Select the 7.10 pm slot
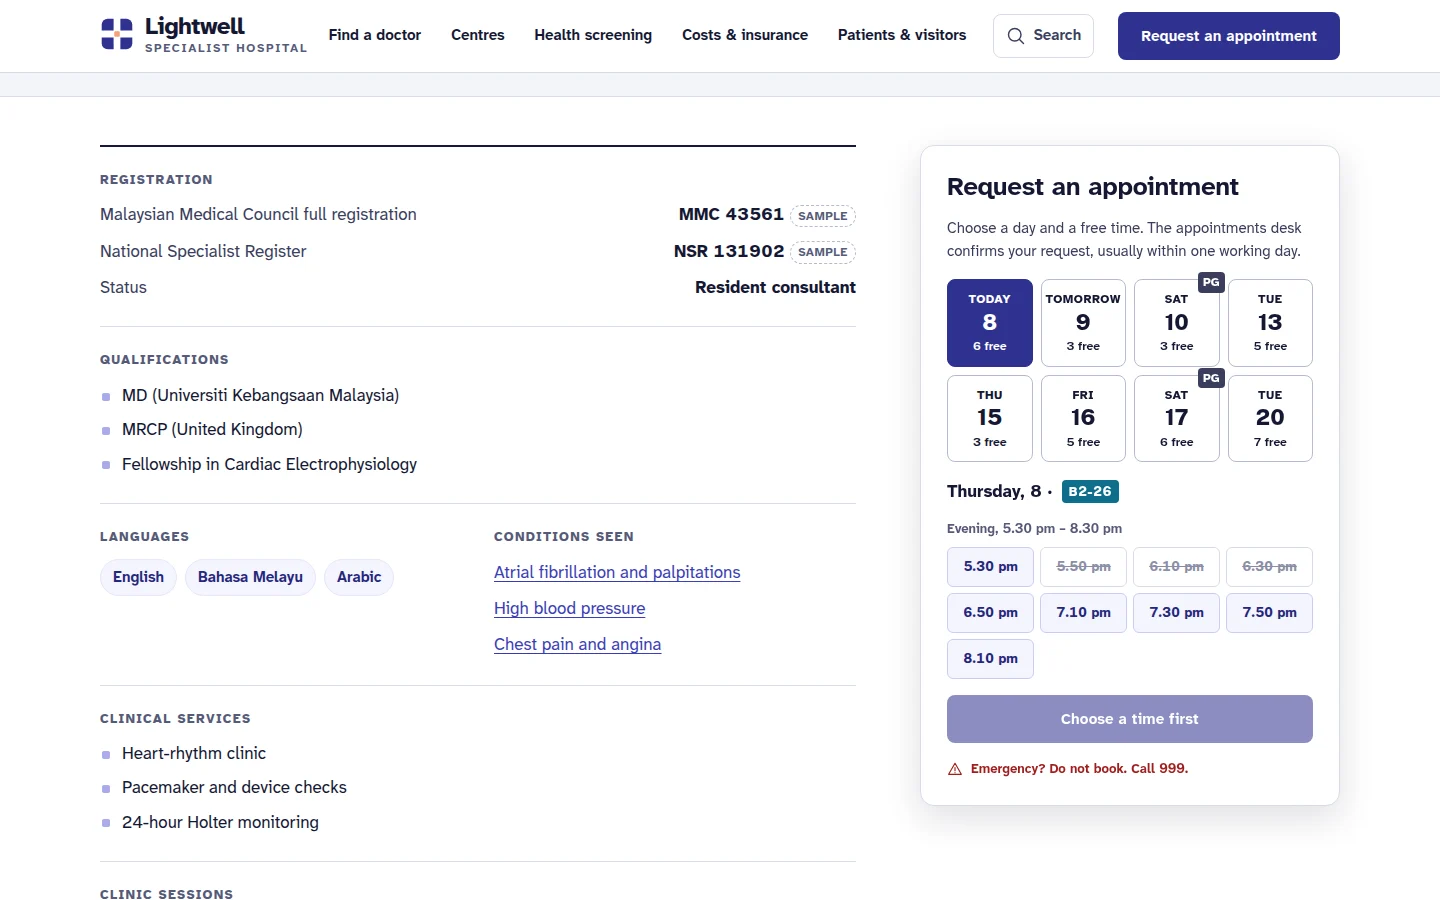The height and width of the screenshot is (900, 1440). point(1083,613)
